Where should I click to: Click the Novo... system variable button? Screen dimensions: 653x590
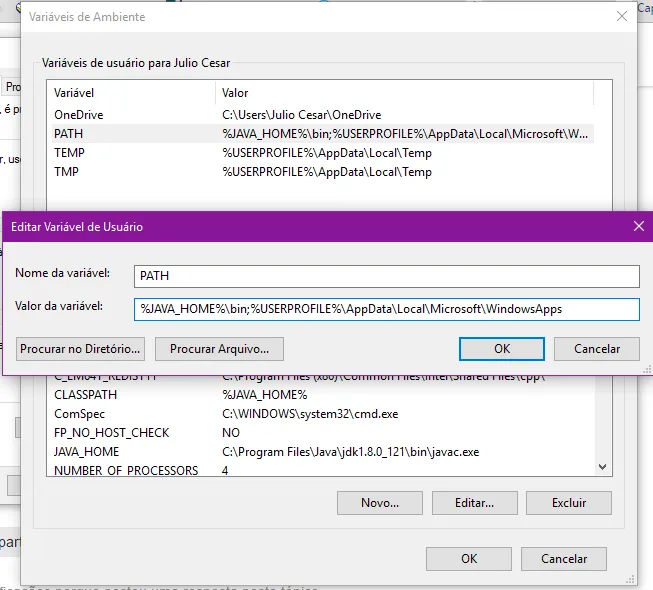379,503
